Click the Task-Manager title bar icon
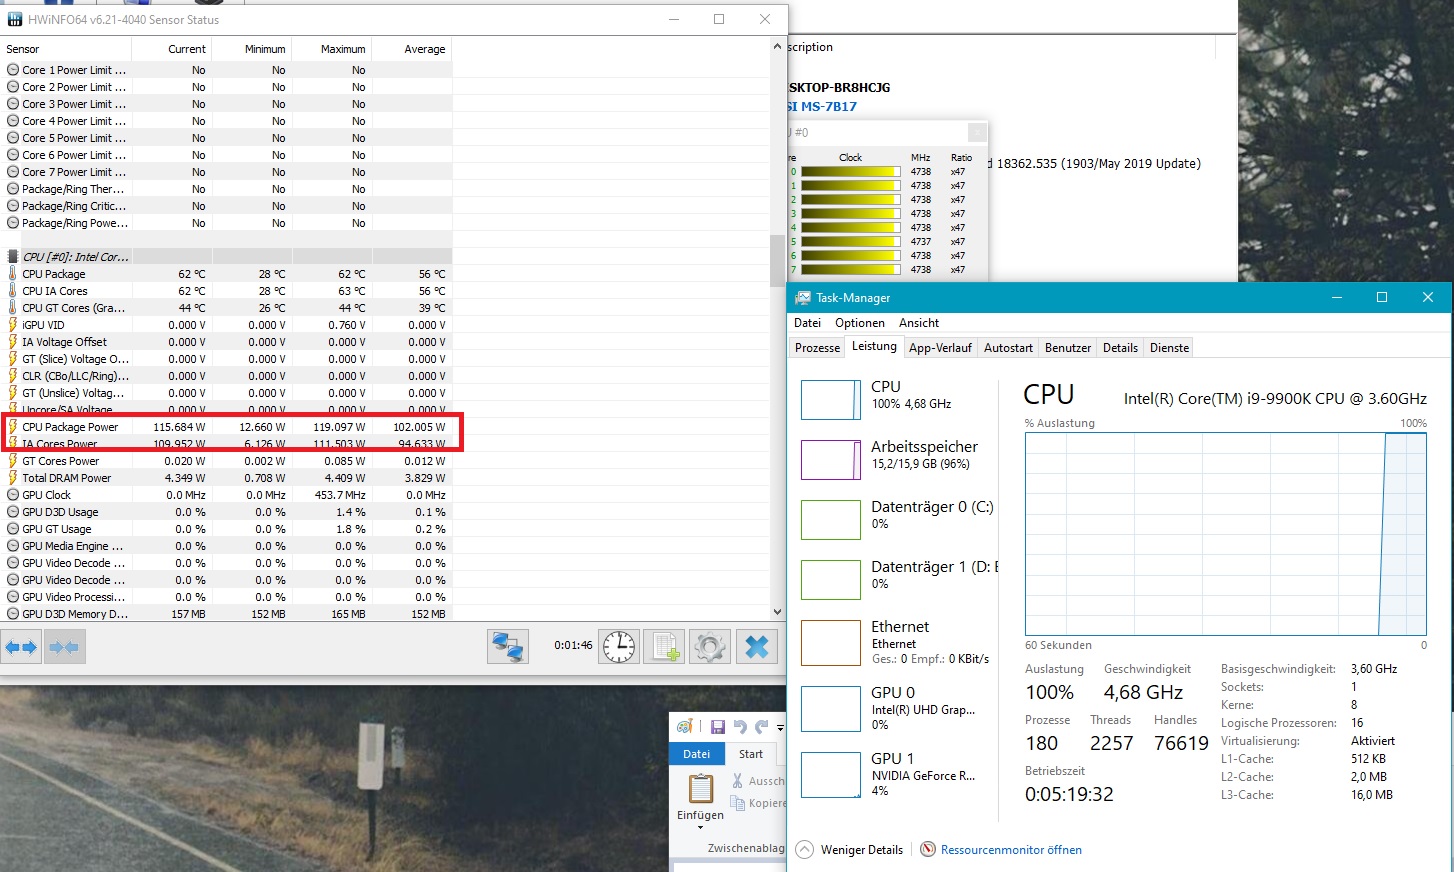 pos(803,298)
